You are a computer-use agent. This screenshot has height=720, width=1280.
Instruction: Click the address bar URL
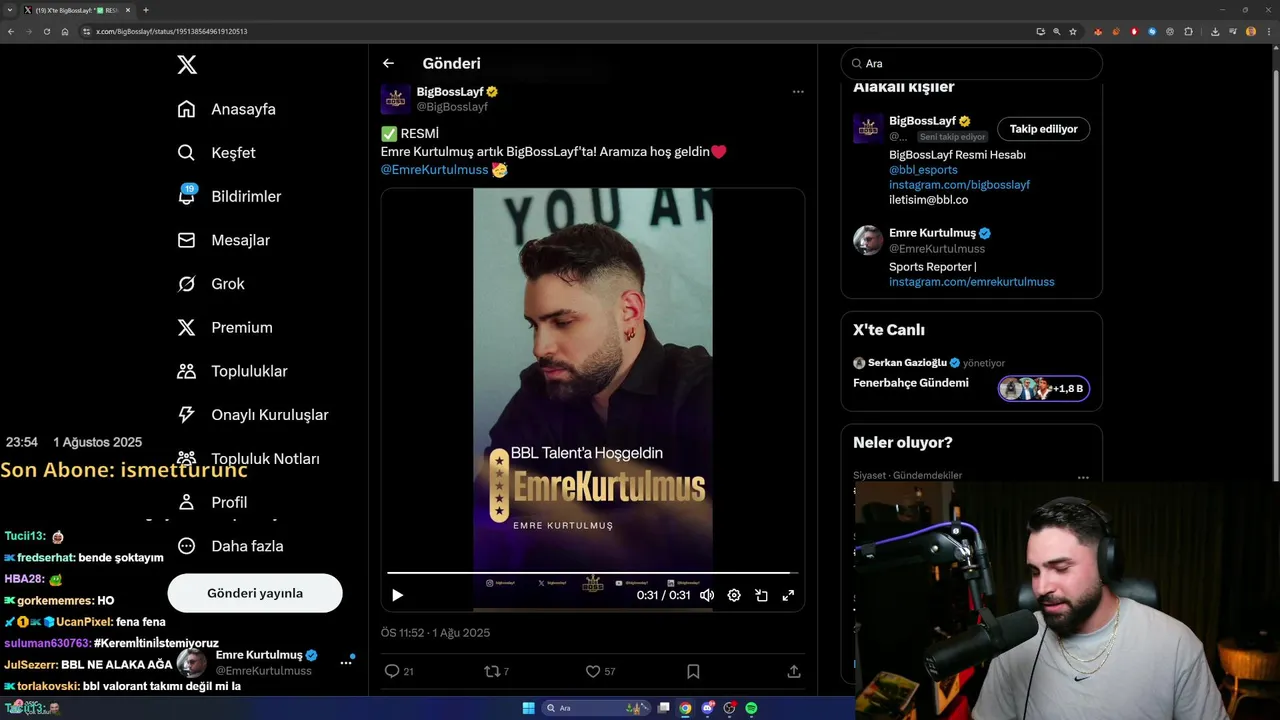(x=172, y=32)
